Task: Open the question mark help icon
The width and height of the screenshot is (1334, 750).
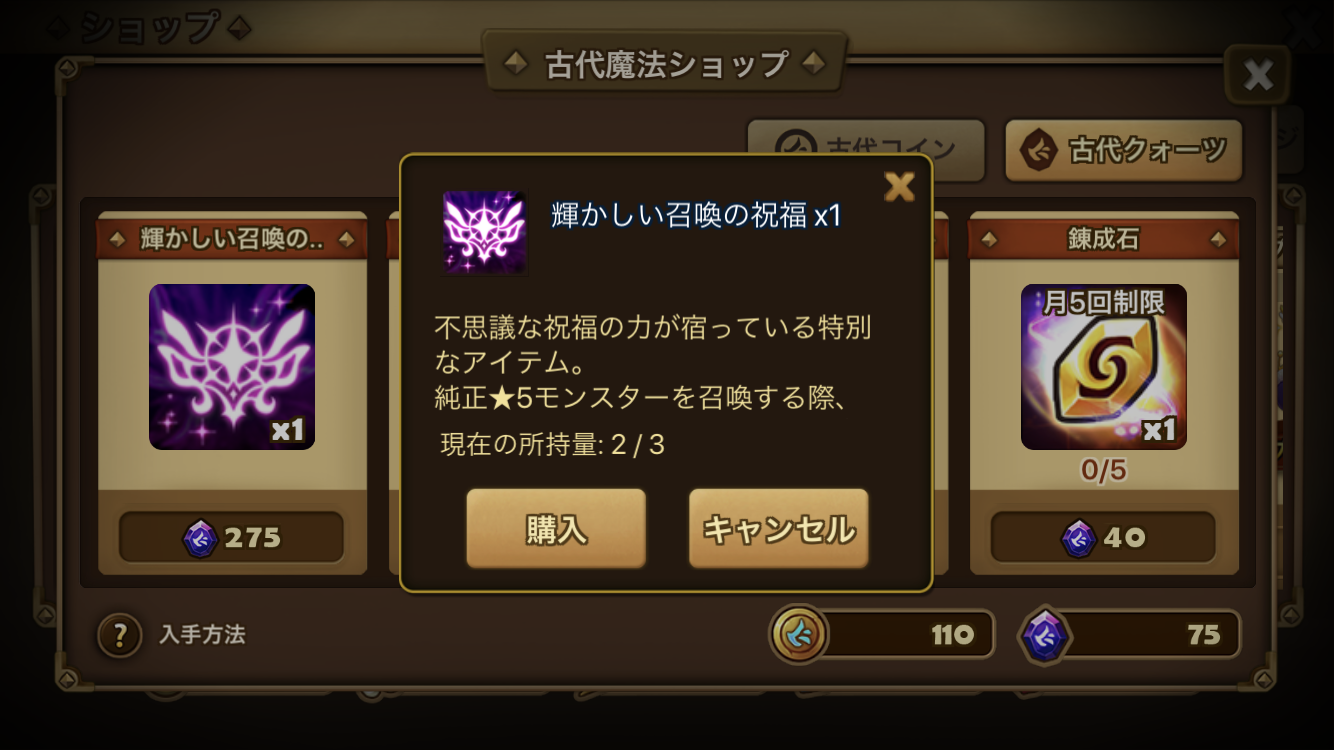Action: coord(120,635)
